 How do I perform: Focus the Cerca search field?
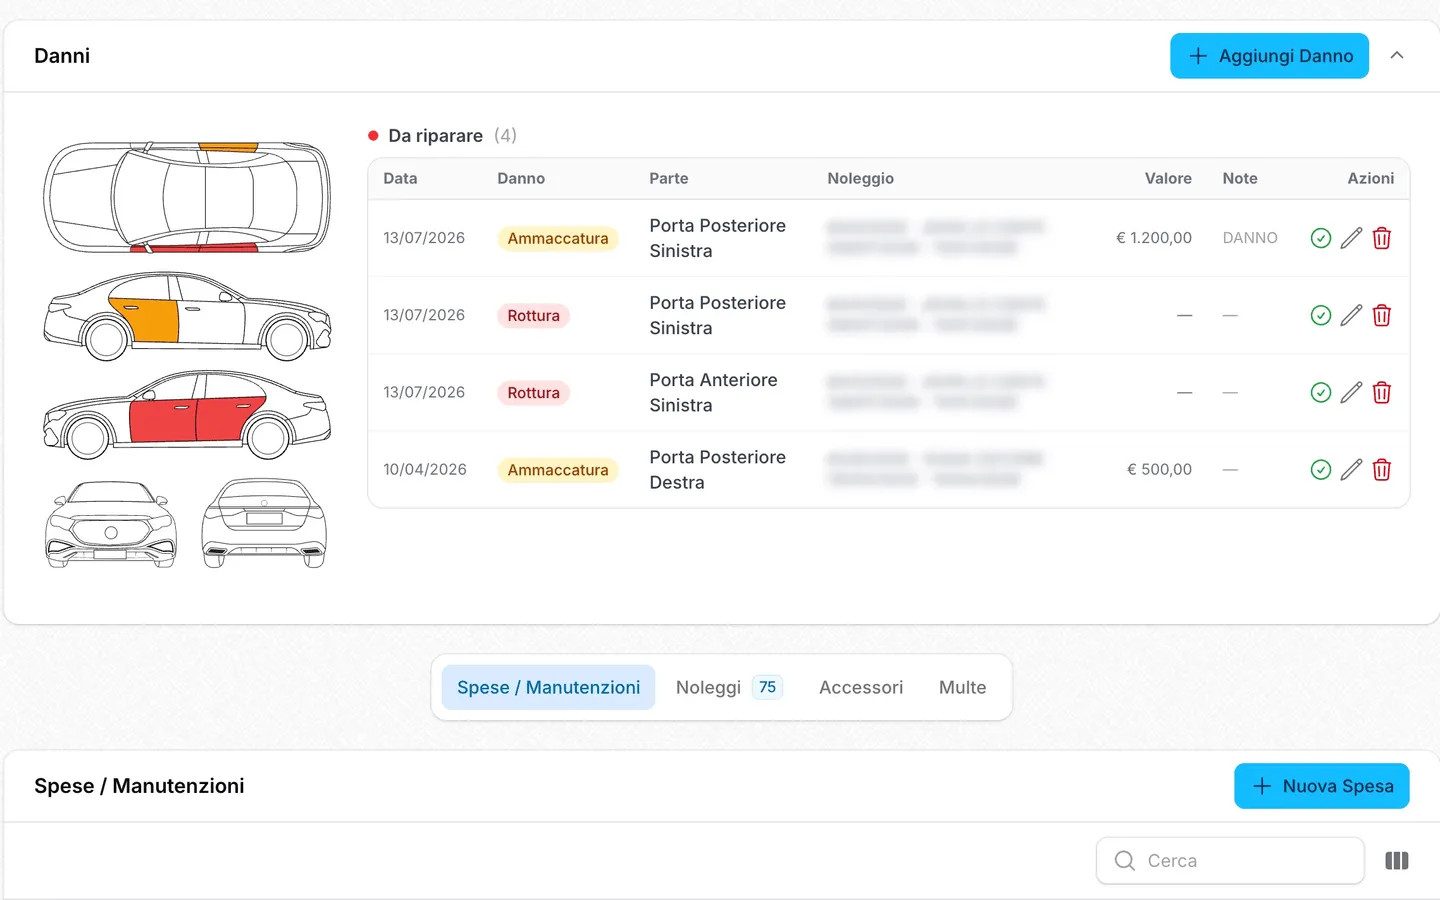coord(1230,860)
